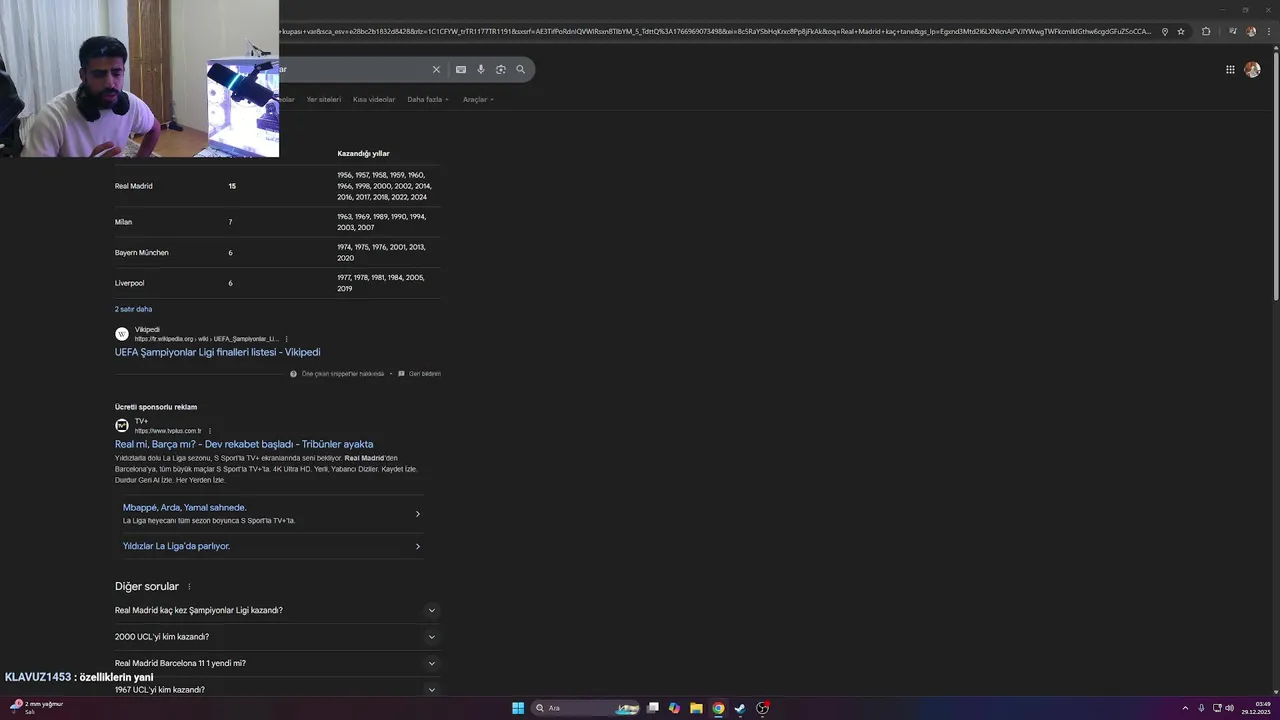Click the page vertical scrollbar thumb

click(1275, 175)
